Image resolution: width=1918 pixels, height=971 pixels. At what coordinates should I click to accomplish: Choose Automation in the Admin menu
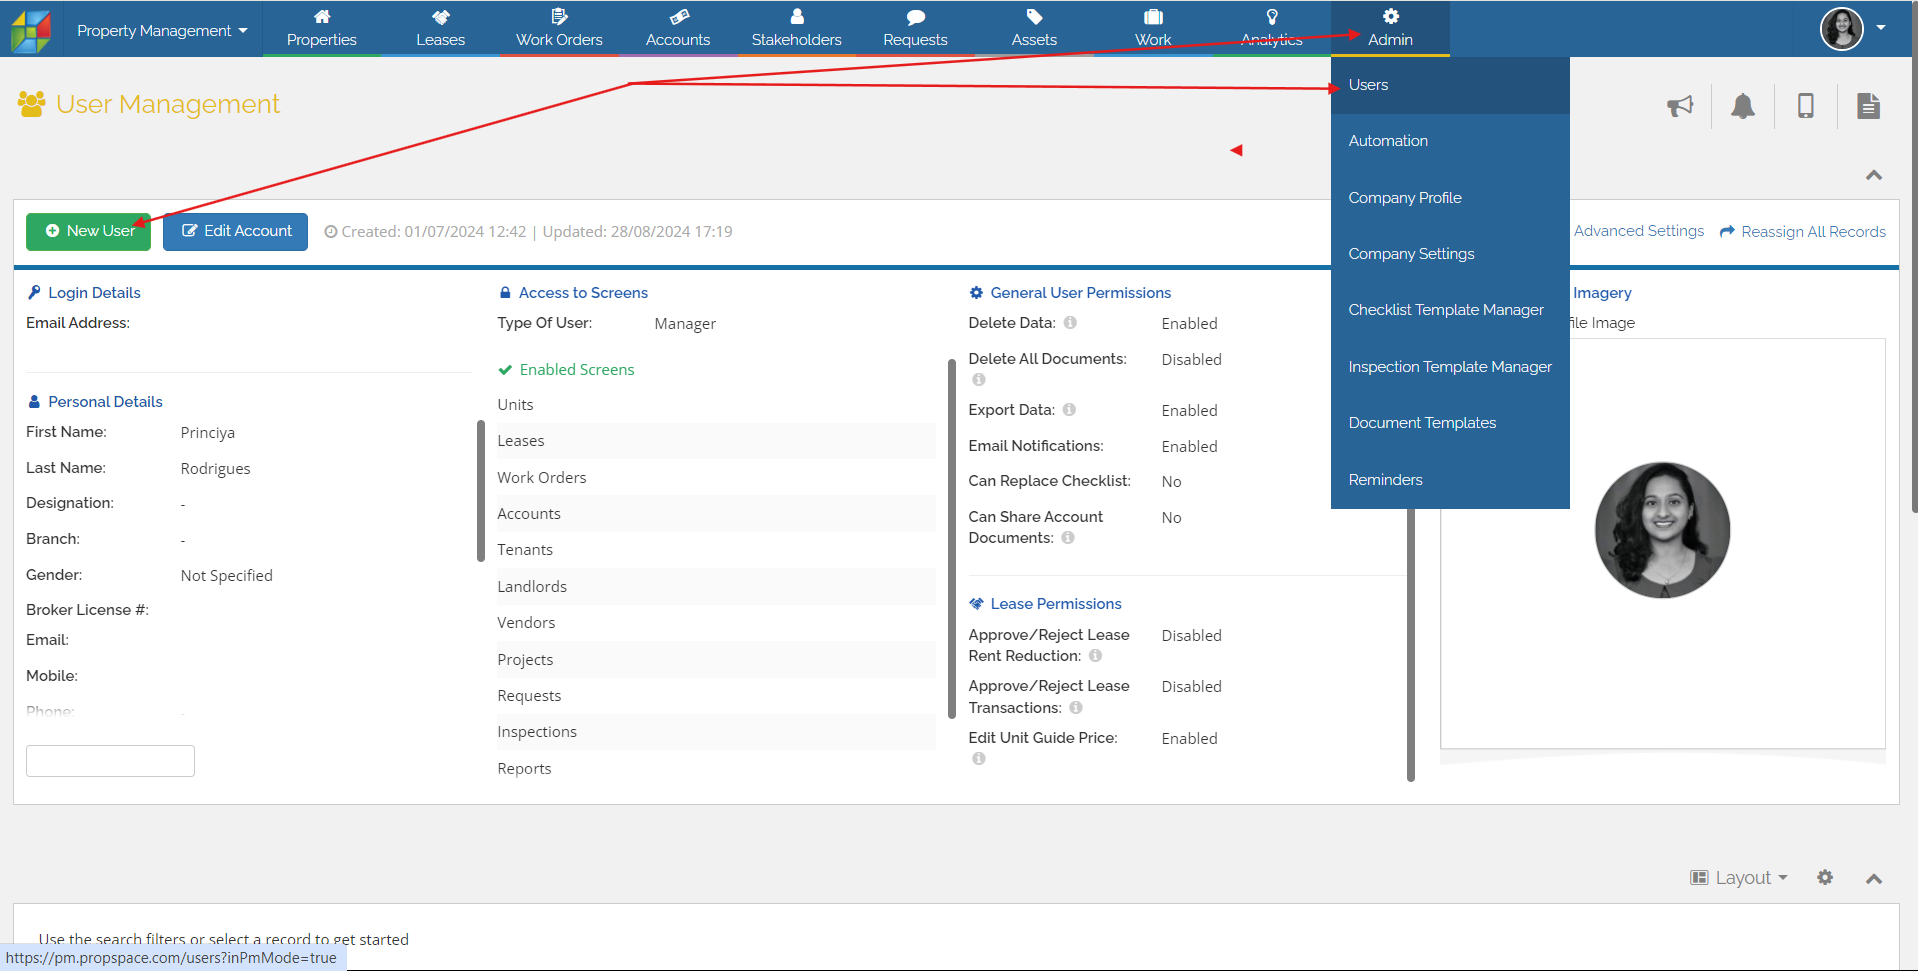[x=1388, y=141]
